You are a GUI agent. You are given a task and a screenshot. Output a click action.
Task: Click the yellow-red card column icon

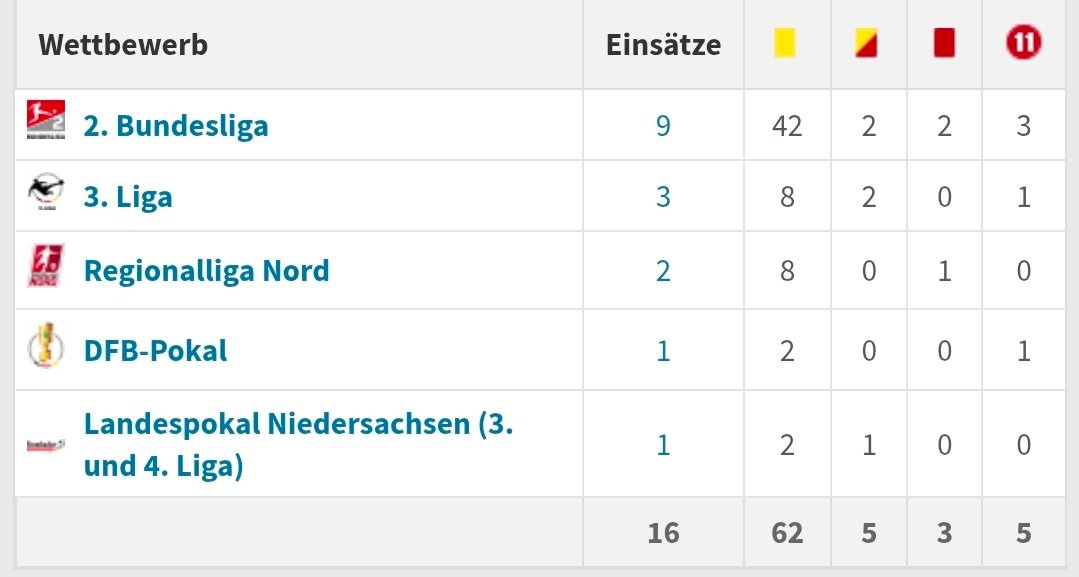coord(866,44)
